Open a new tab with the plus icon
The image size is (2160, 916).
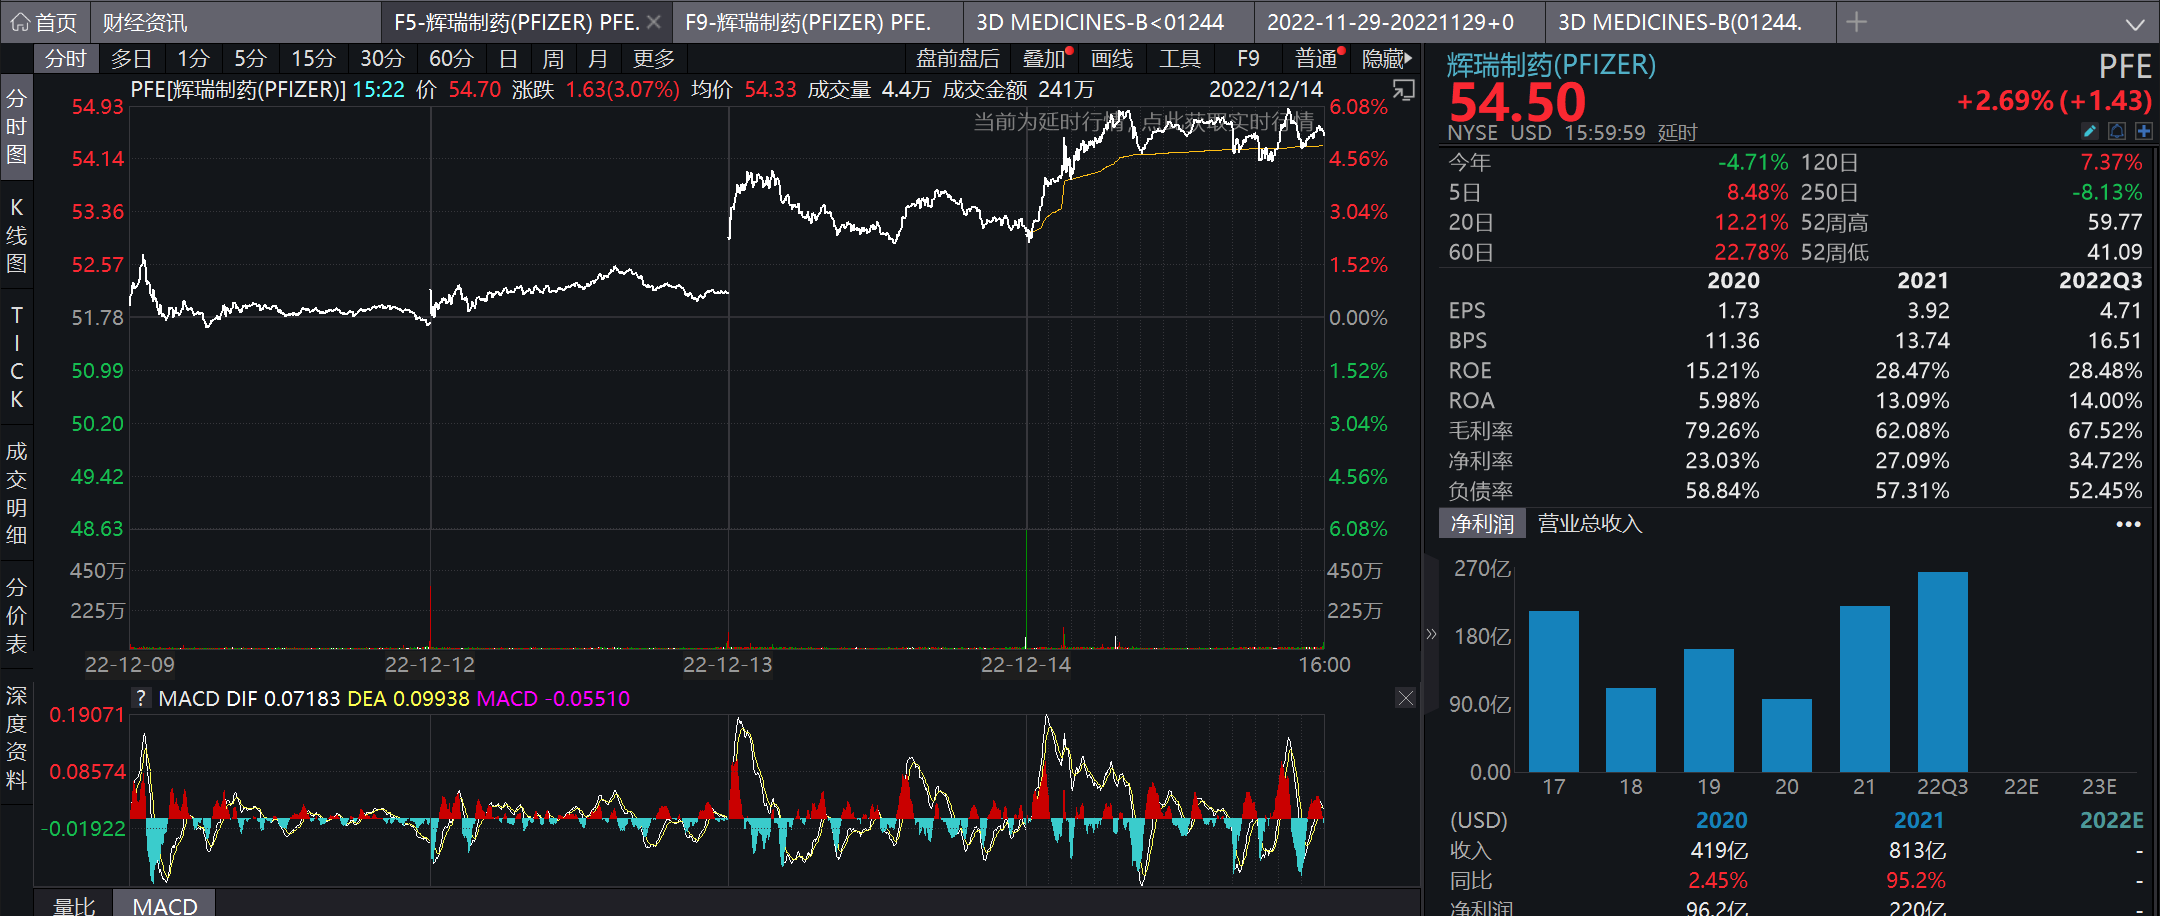(1856, 22)
